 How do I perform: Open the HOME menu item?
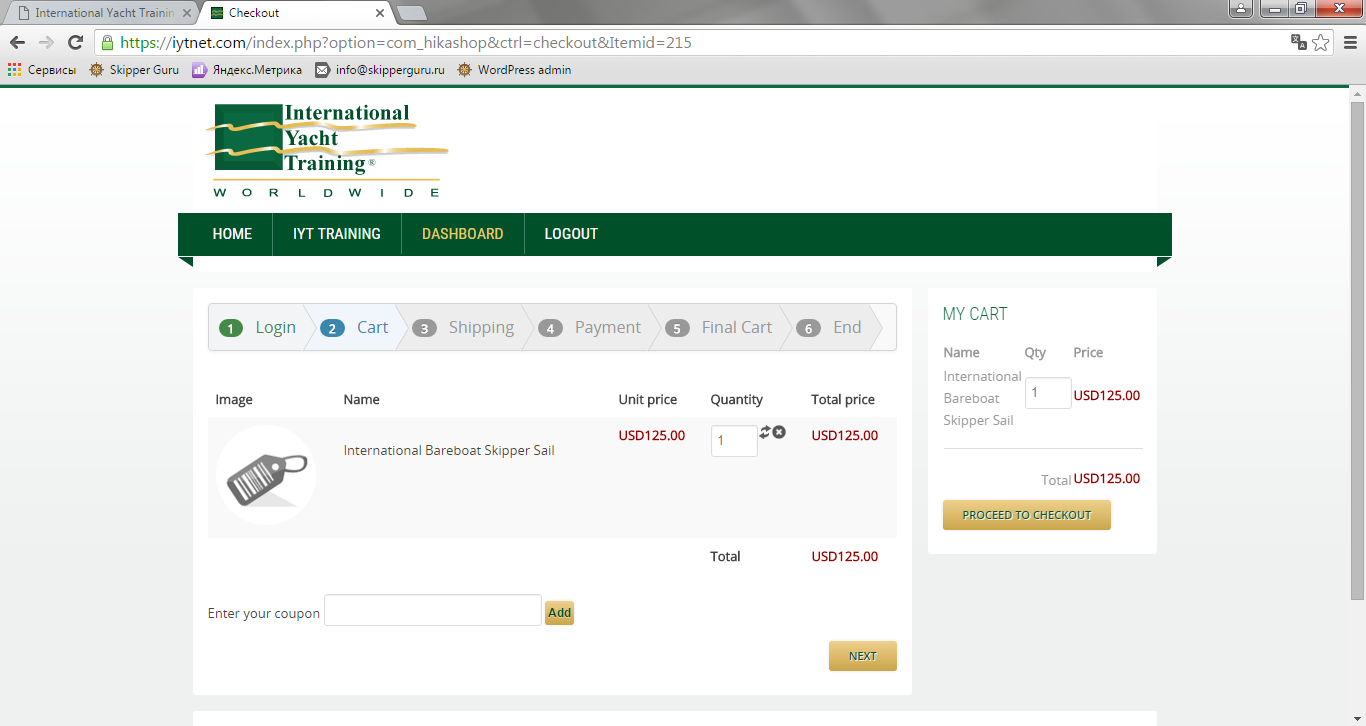pyautogui.click(x=232, y=234)
